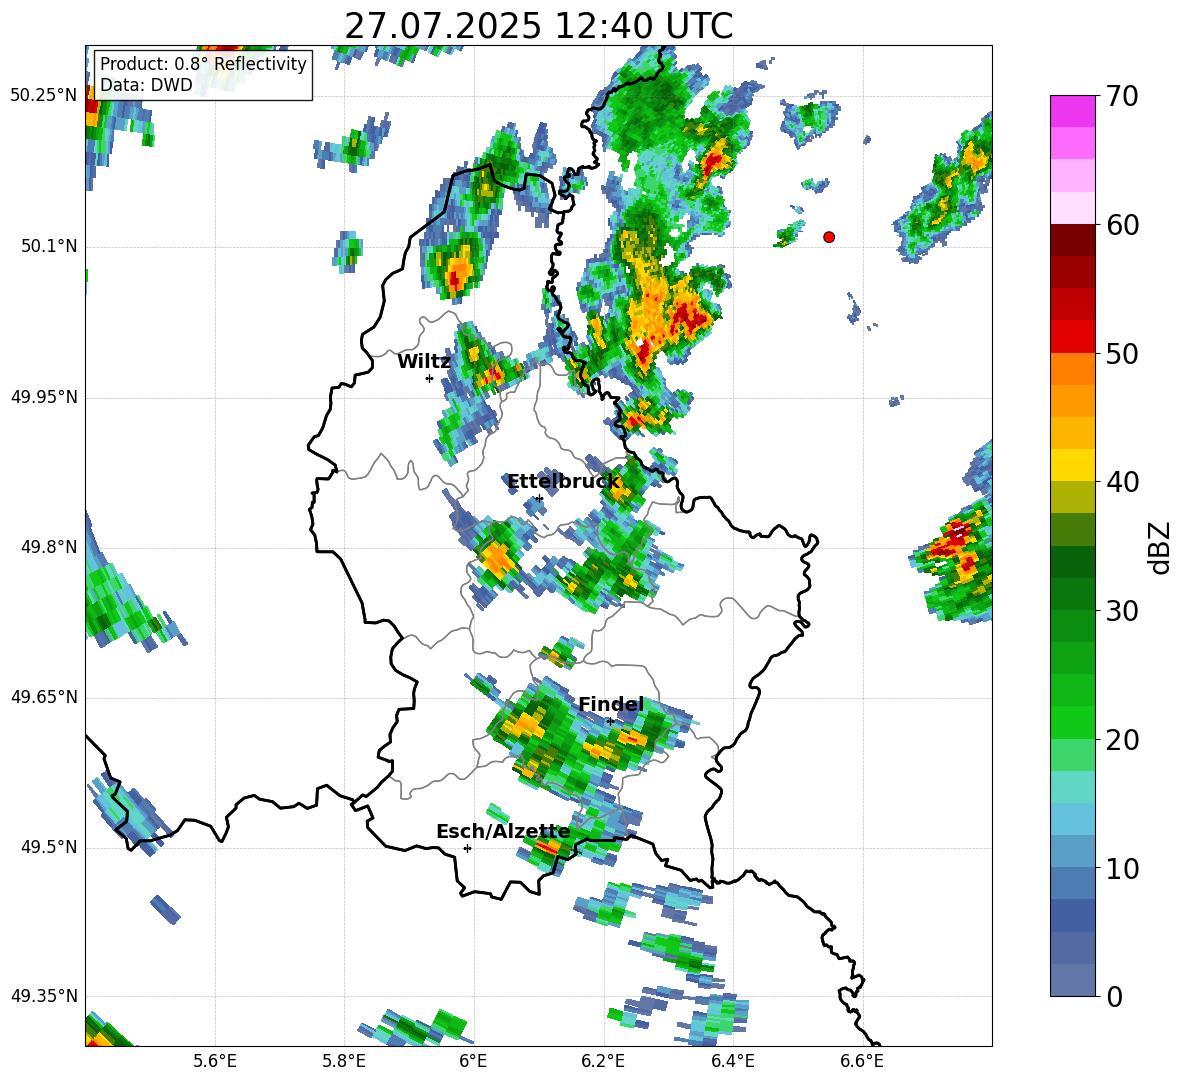Click the Data: DWD text
1184x1081 pixels.
pyautogui.click(x=146, y=85)
